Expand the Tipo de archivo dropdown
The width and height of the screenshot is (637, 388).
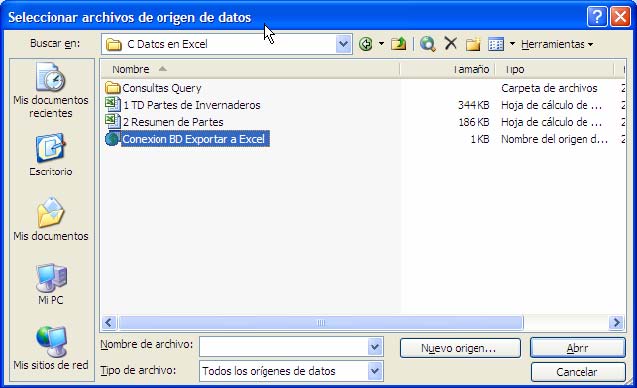(375, 371)
